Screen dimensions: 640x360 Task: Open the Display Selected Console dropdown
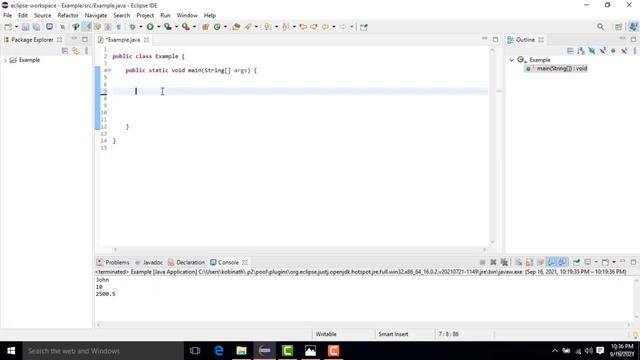click(x=596, y=262)
